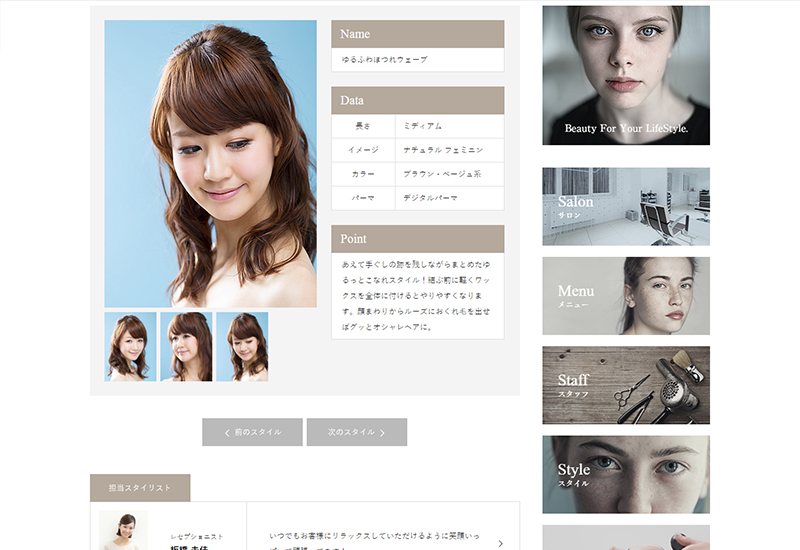Click the カラー row label

(363, 174)
